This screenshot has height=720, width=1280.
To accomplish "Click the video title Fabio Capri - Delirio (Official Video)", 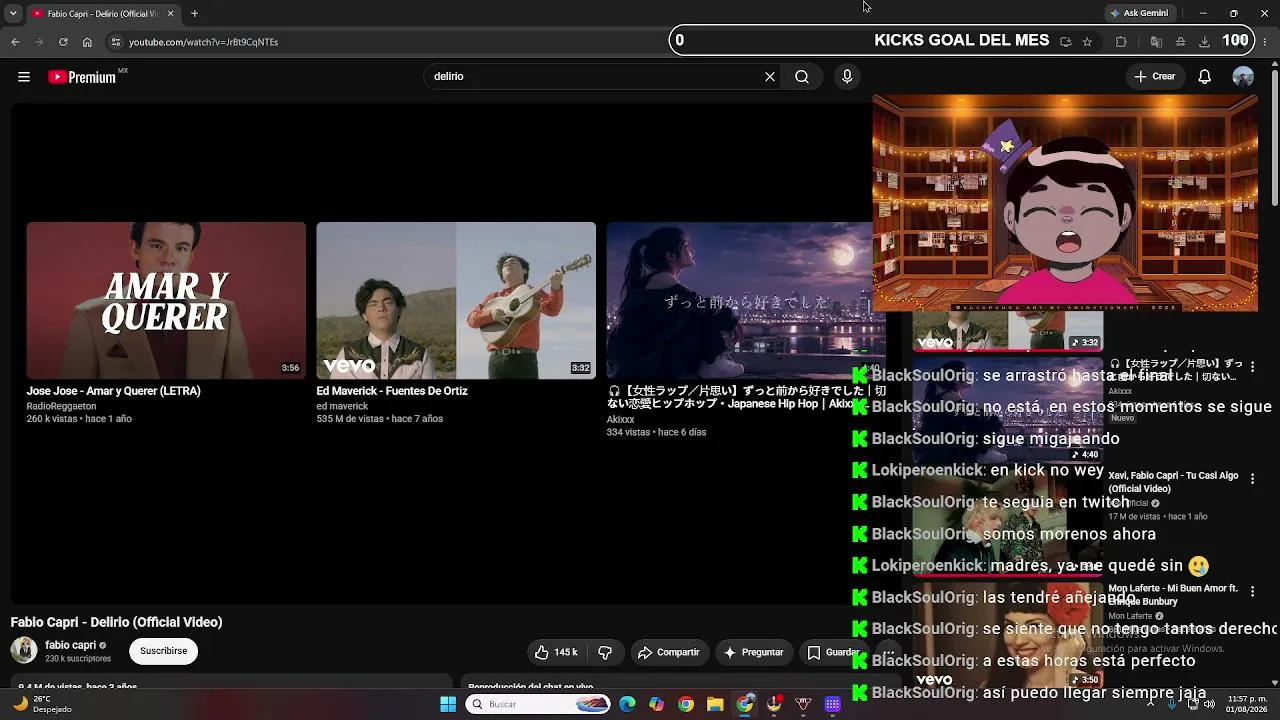I will point(117,622).
